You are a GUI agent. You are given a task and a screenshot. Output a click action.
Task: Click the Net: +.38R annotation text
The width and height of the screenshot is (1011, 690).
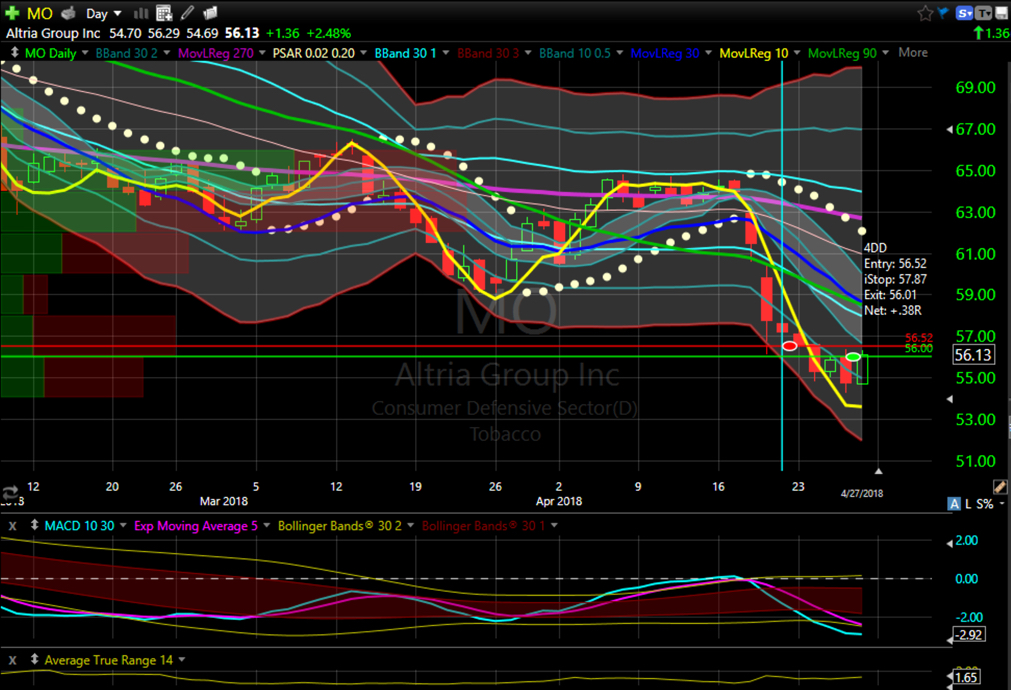[x=893, y=310]
